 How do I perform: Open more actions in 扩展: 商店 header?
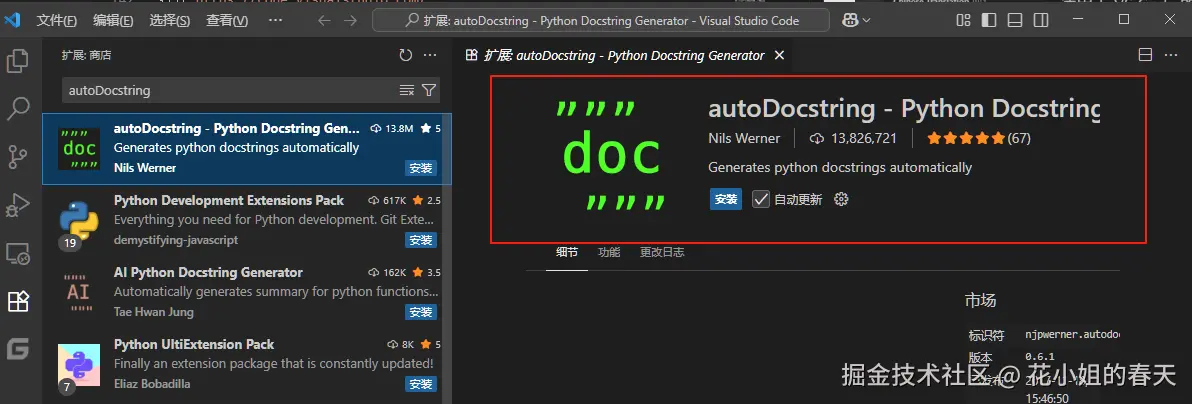click(x=430, y=55)
